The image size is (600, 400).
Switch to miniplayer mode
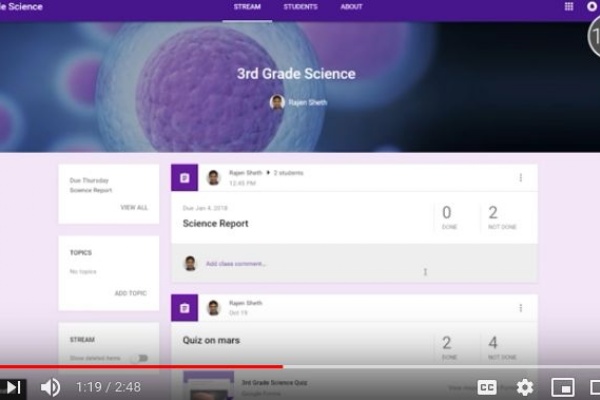[563, 387]
